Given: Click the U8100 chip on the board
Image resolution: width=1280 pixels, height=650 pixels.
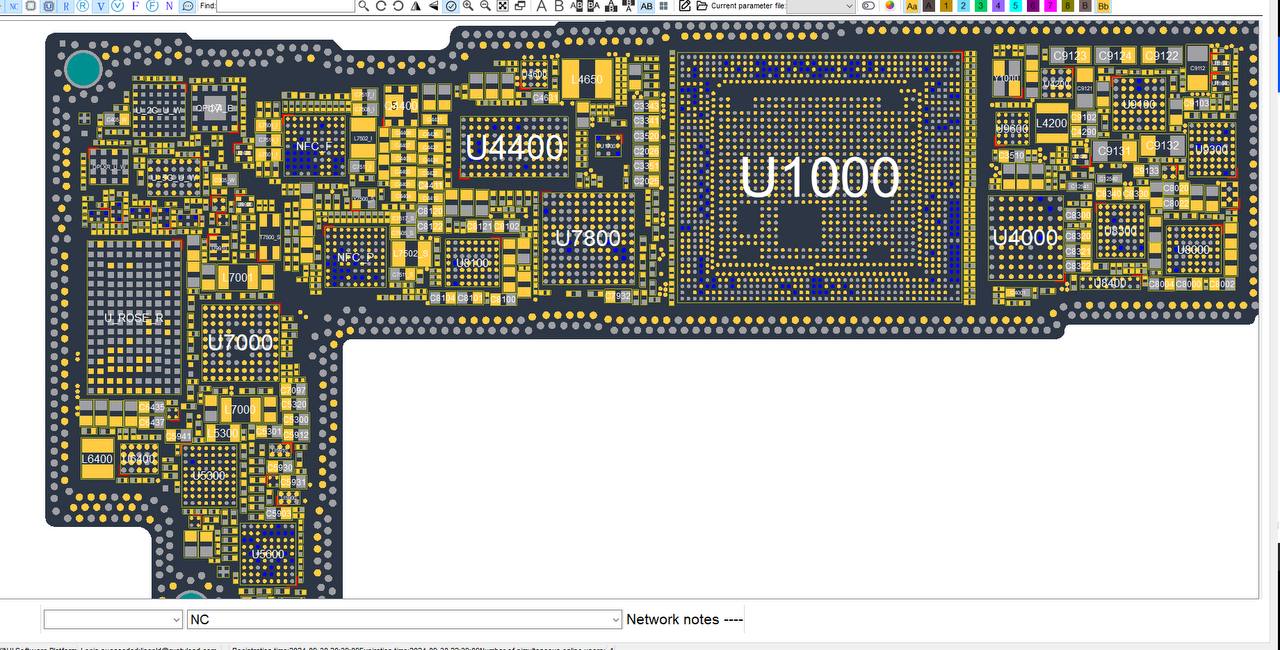Looking at the screenshot, I should click(472, 262).
